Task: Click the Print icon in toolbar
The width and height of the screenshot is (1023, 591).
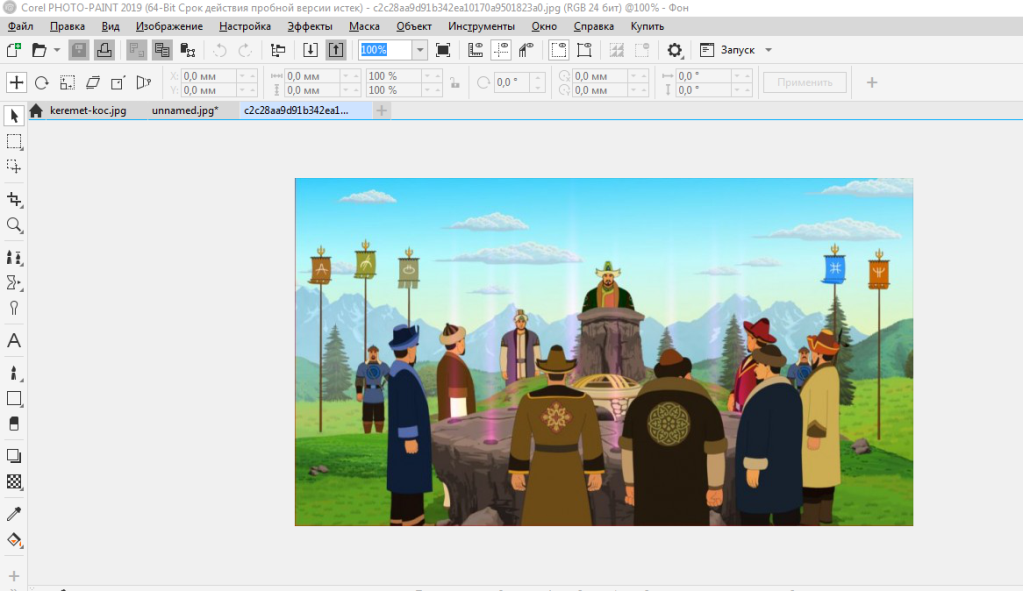Action: (x=104, y=50)
